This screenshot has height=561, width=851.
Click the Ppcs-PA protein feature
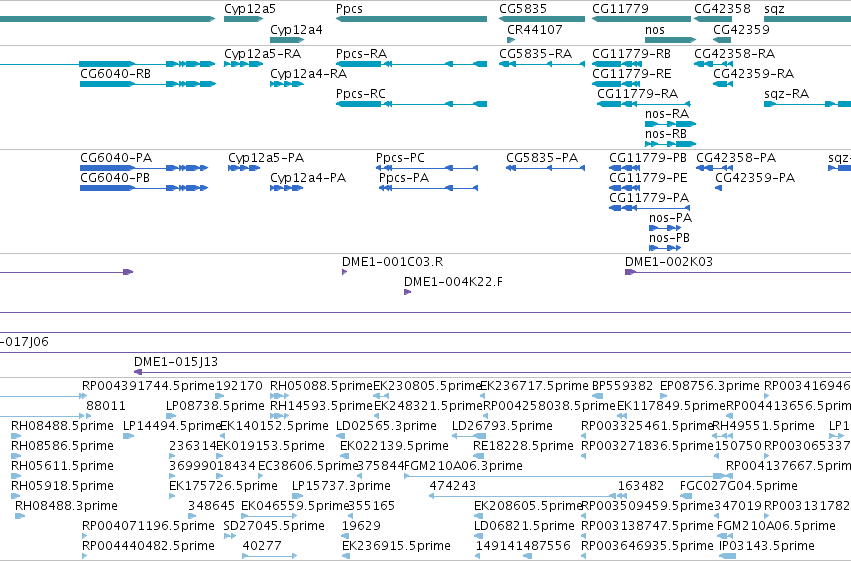click(x=429, y=188)
